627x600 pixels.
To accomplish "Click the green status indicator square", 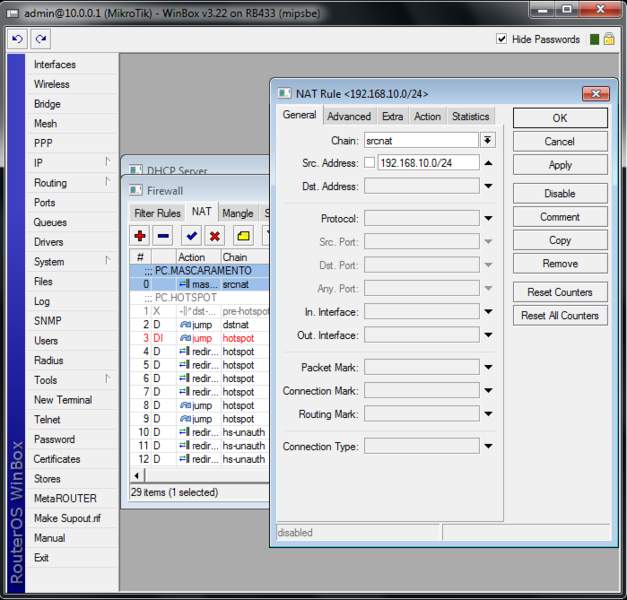I will [x=594, y=39].
